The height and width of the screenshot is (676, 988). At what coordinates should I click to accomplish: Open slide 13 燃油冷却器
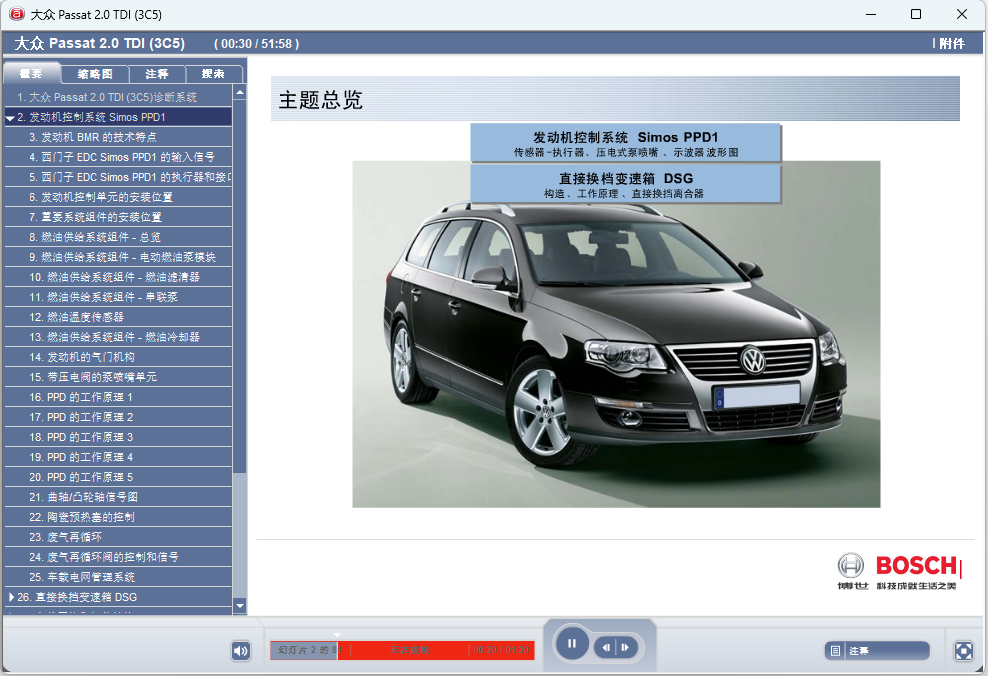pyautogui.click(x=118, y=337)
